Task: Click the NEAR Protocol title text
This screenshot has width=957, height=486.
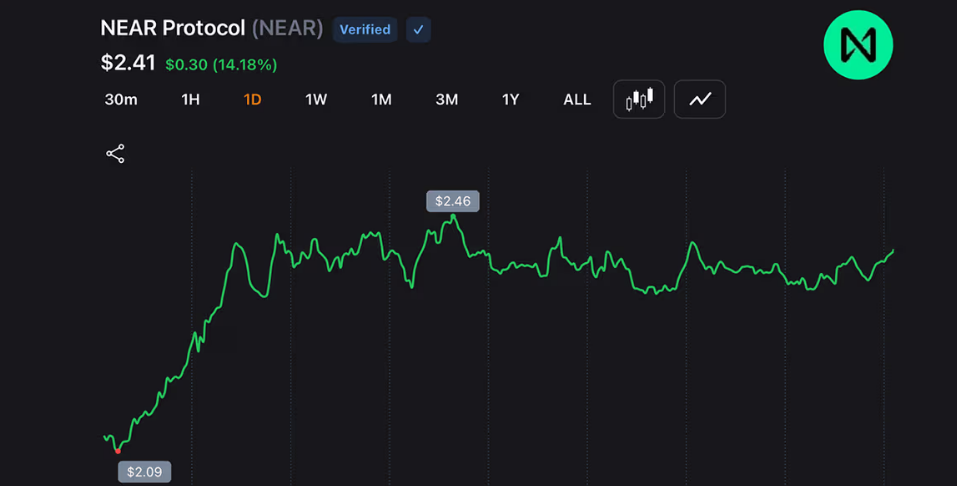Action: click(x=173, y=28)
